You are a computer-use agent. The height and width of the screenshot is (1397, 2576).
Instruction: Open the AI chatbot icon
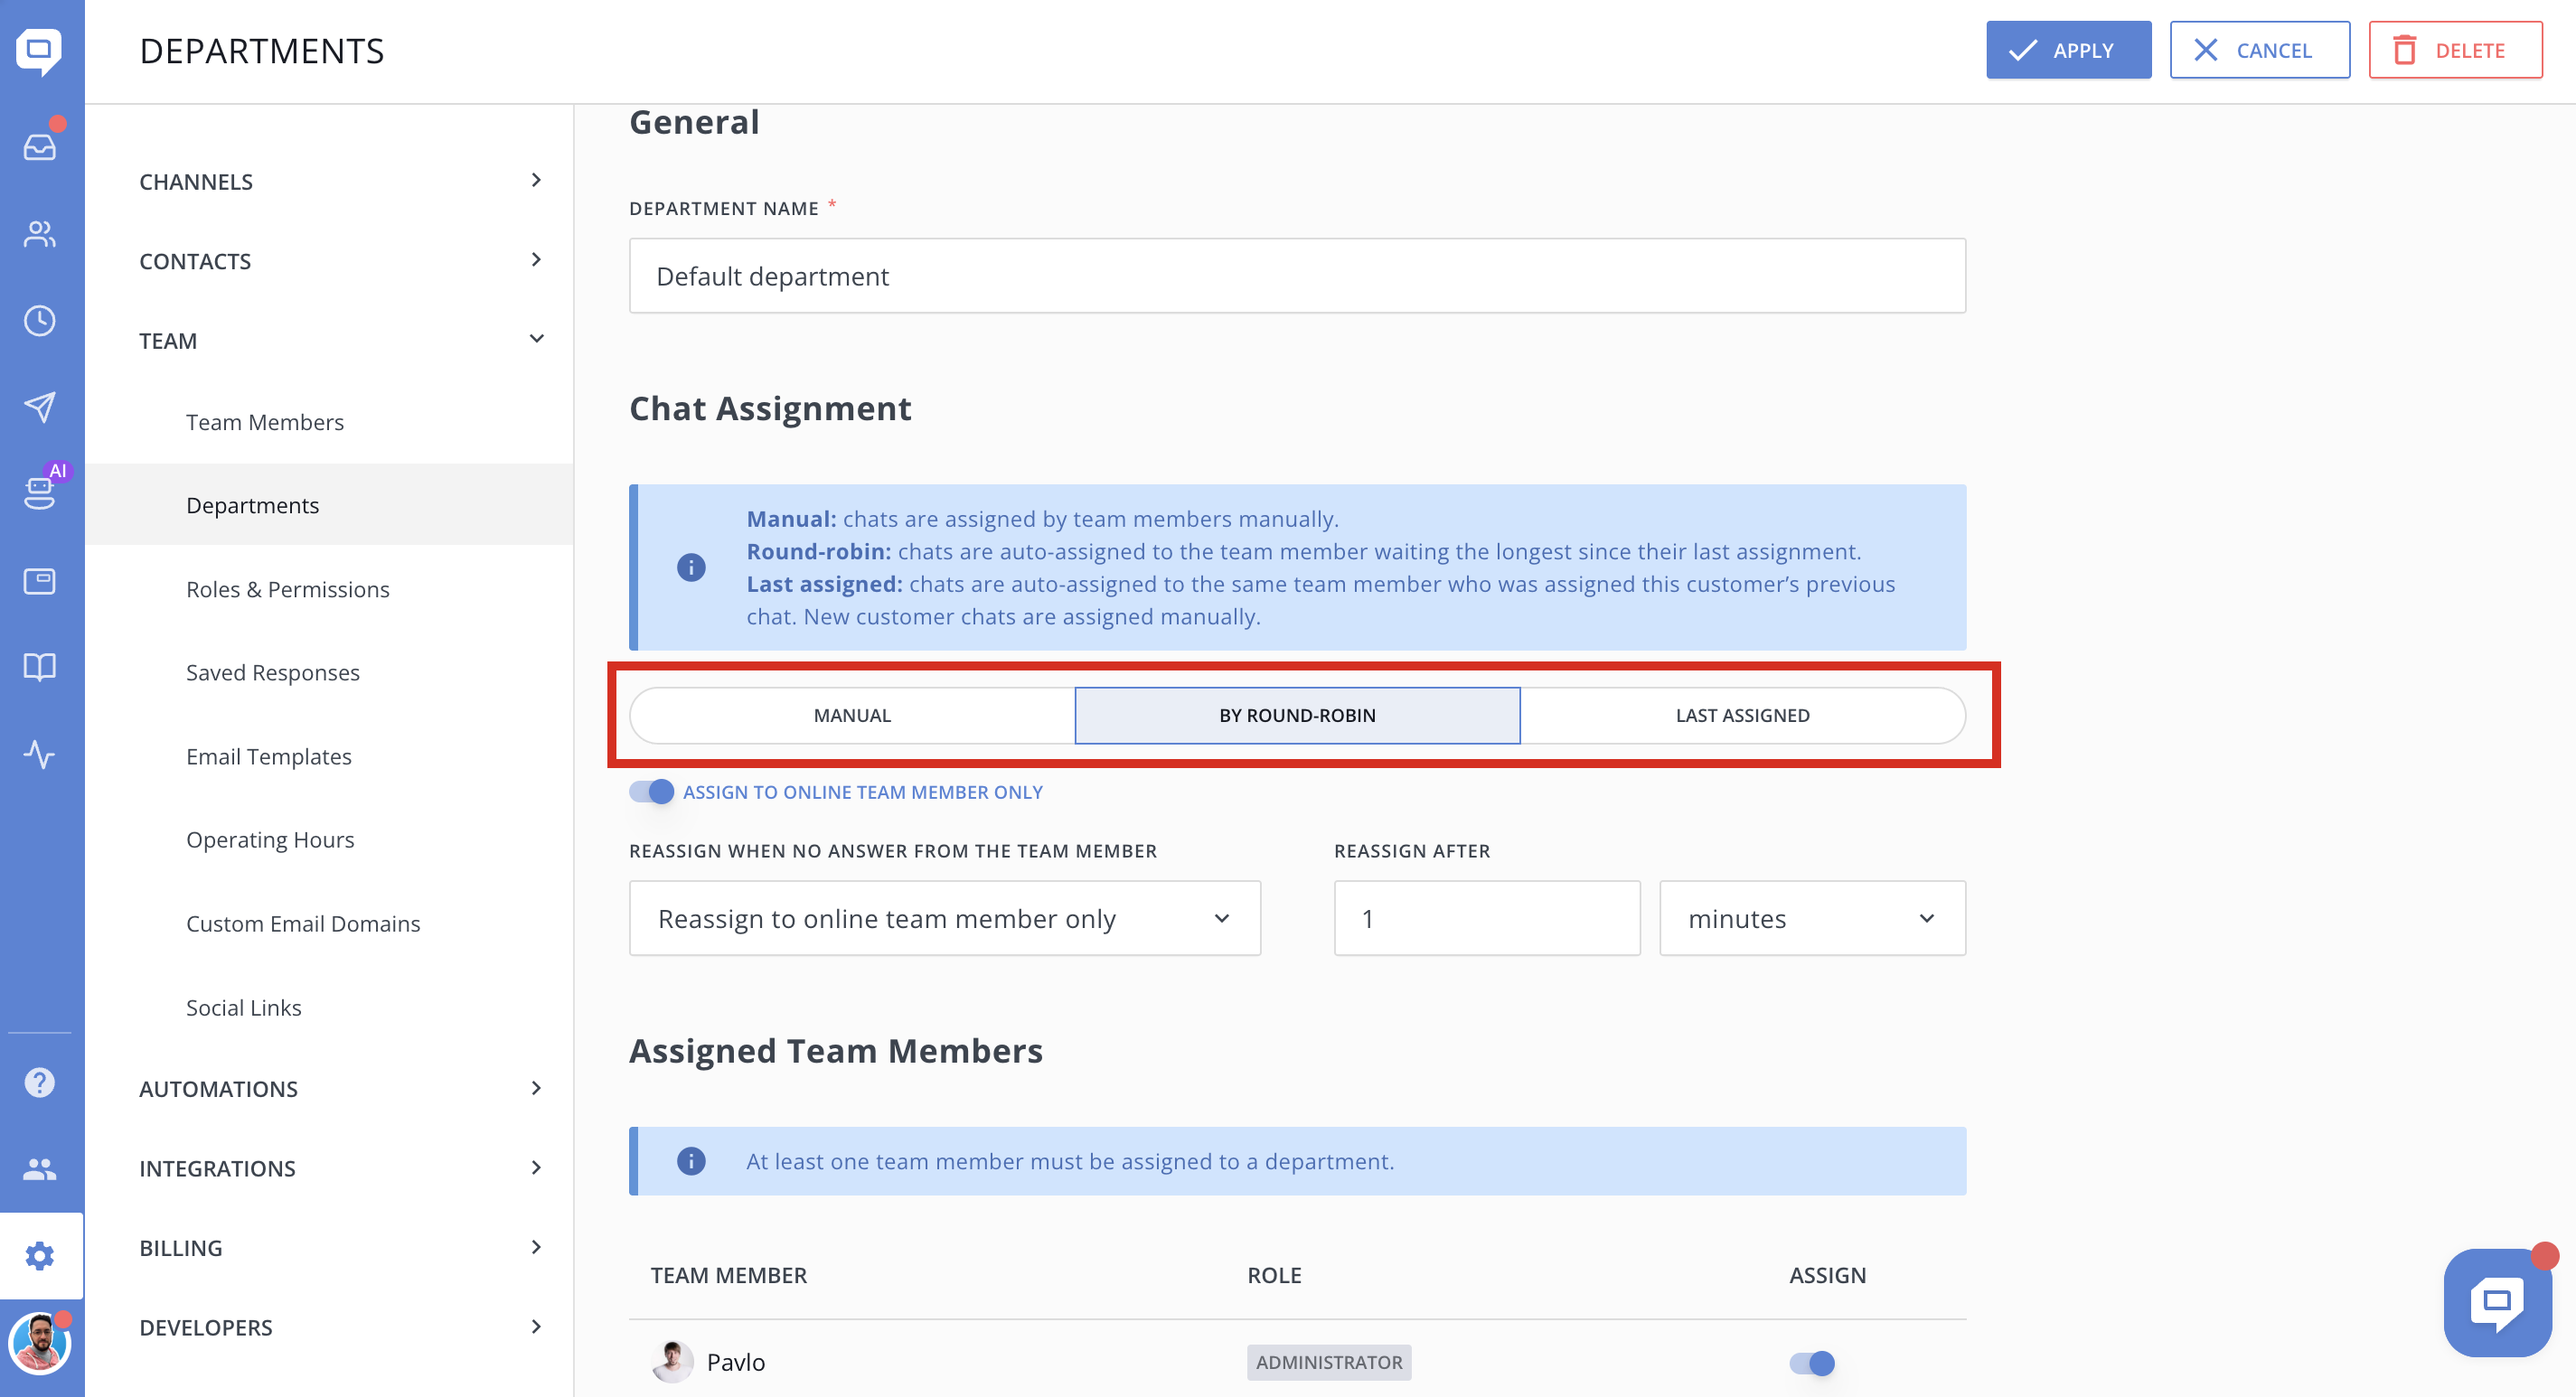(x=40, y=492)
